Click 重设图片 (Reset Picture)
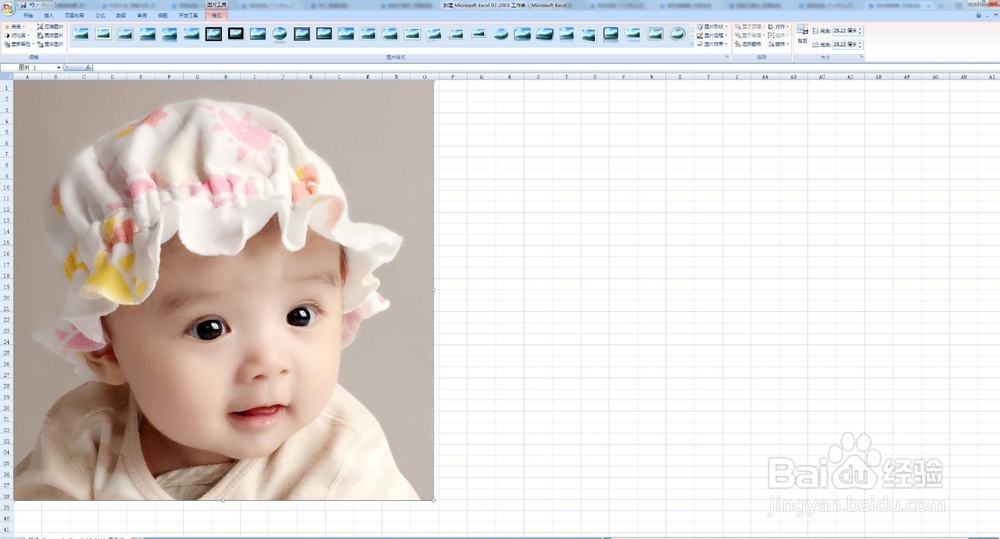1000x539 pixels. click(x=50, y=44)
